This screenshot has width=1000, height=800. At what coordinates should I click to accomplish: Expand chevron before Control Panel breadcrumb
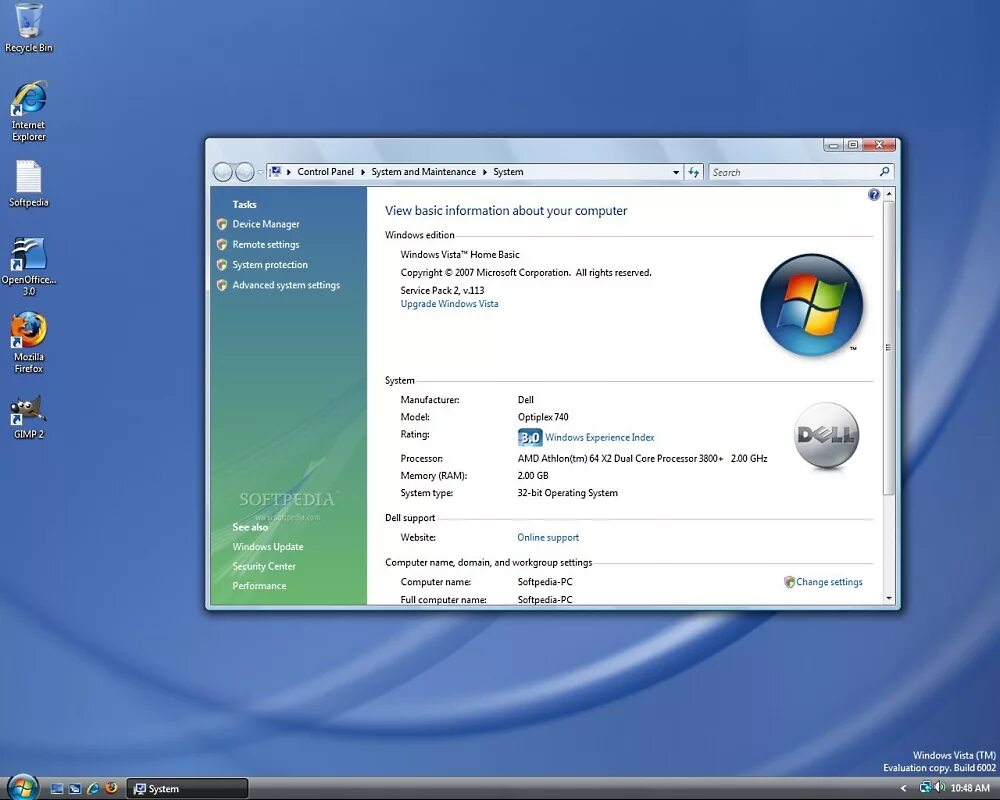pyautogui.click(x=289, y=172)
